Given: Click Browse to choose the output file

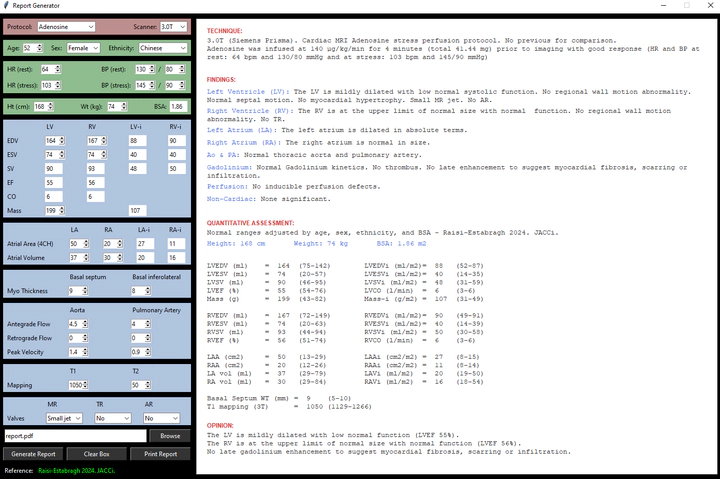Looking at the screenshot, I should tap(170, 436).
